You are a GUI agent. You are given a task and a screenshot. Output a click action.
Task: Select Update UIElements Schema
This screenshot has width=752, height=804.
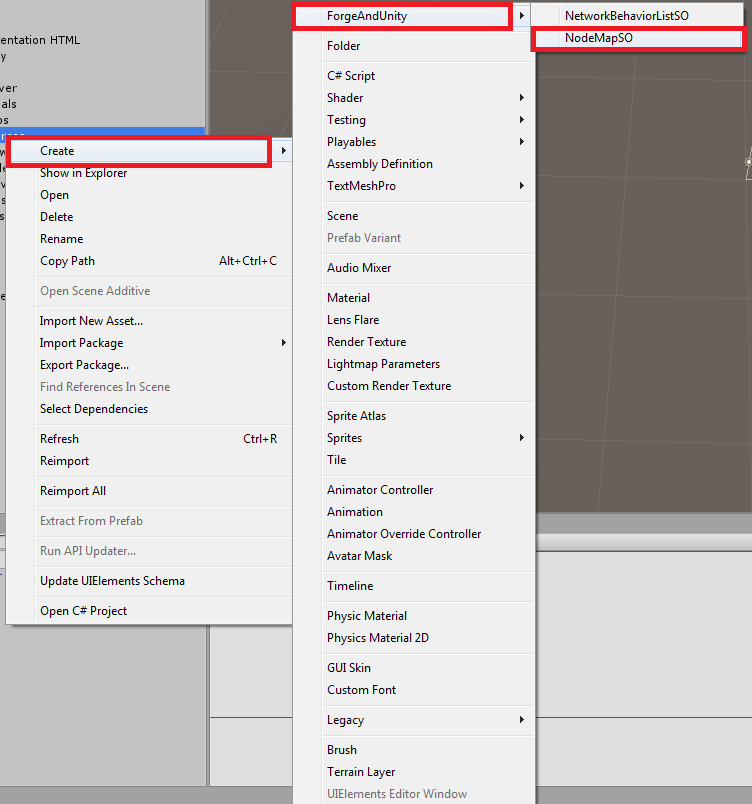pyautogui.click(x=149, y=581)
